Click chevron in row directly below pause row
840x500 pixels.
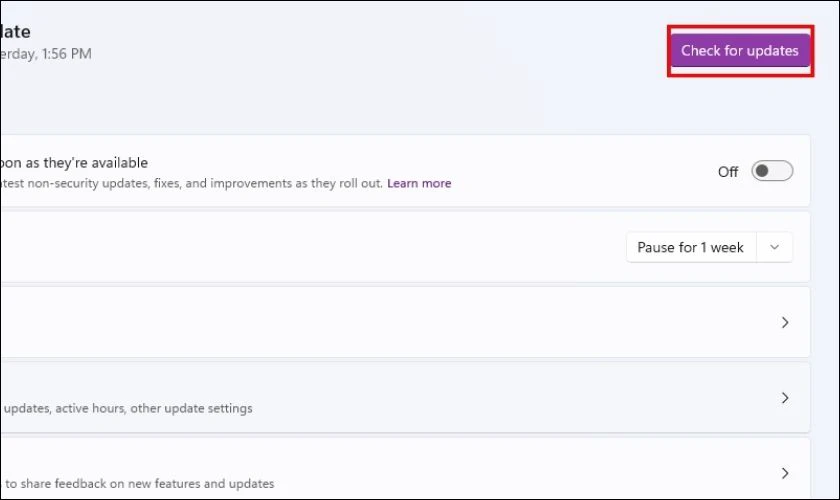785,322
